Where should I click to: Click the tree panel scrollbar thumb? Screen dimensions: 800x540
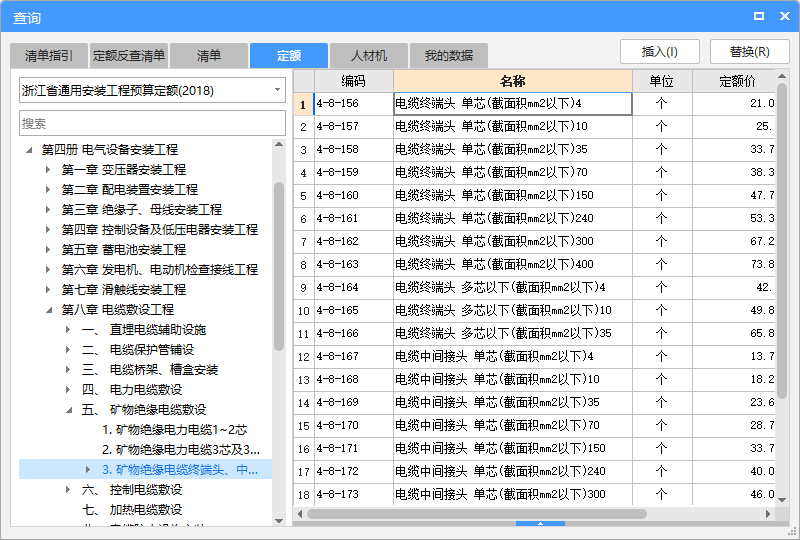279,266
